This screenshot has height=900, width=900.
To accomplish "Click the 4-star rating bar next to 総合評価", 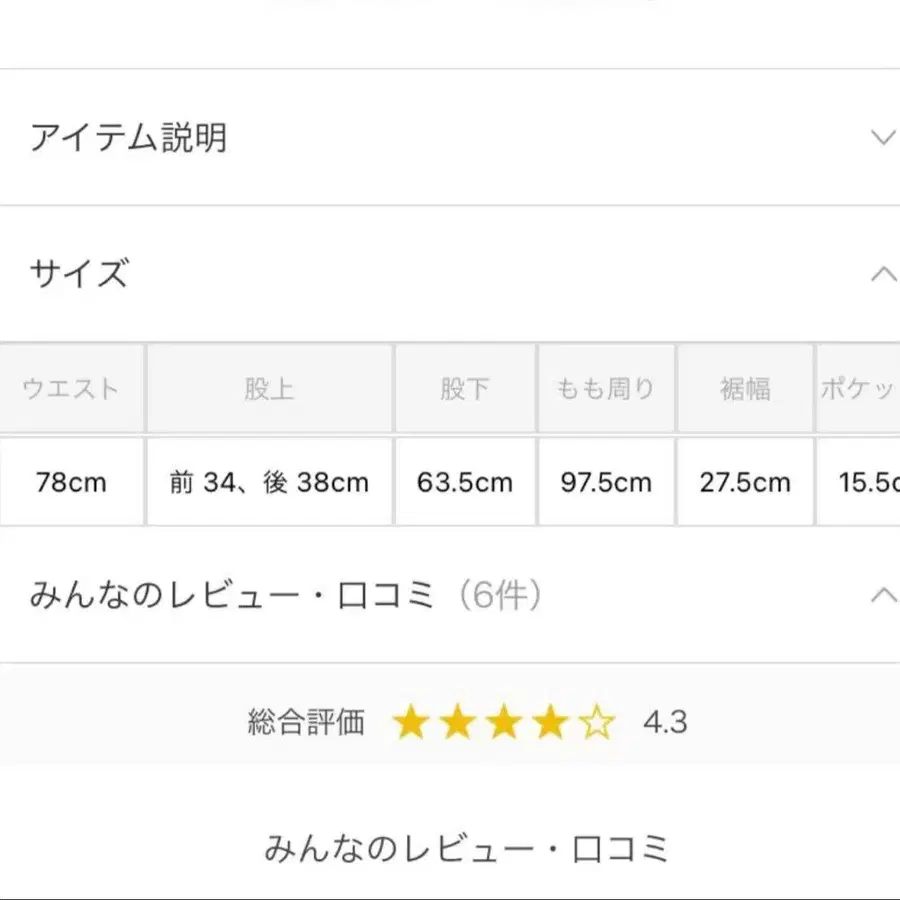I will coord(504,722).
